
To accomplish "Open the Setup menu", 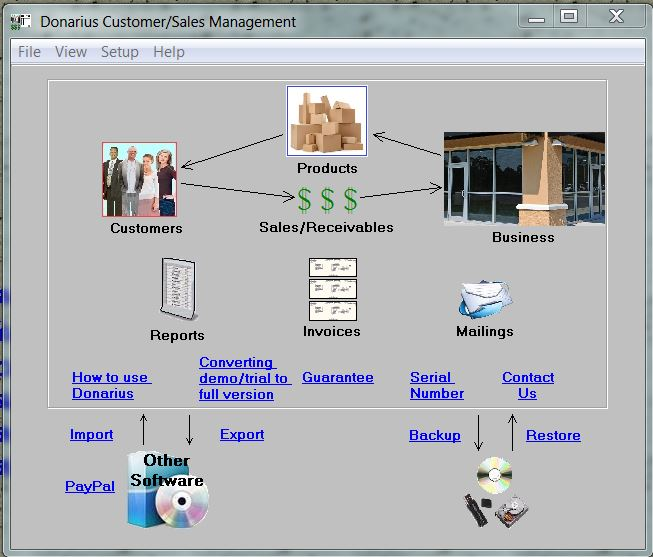I will (120, 52).
